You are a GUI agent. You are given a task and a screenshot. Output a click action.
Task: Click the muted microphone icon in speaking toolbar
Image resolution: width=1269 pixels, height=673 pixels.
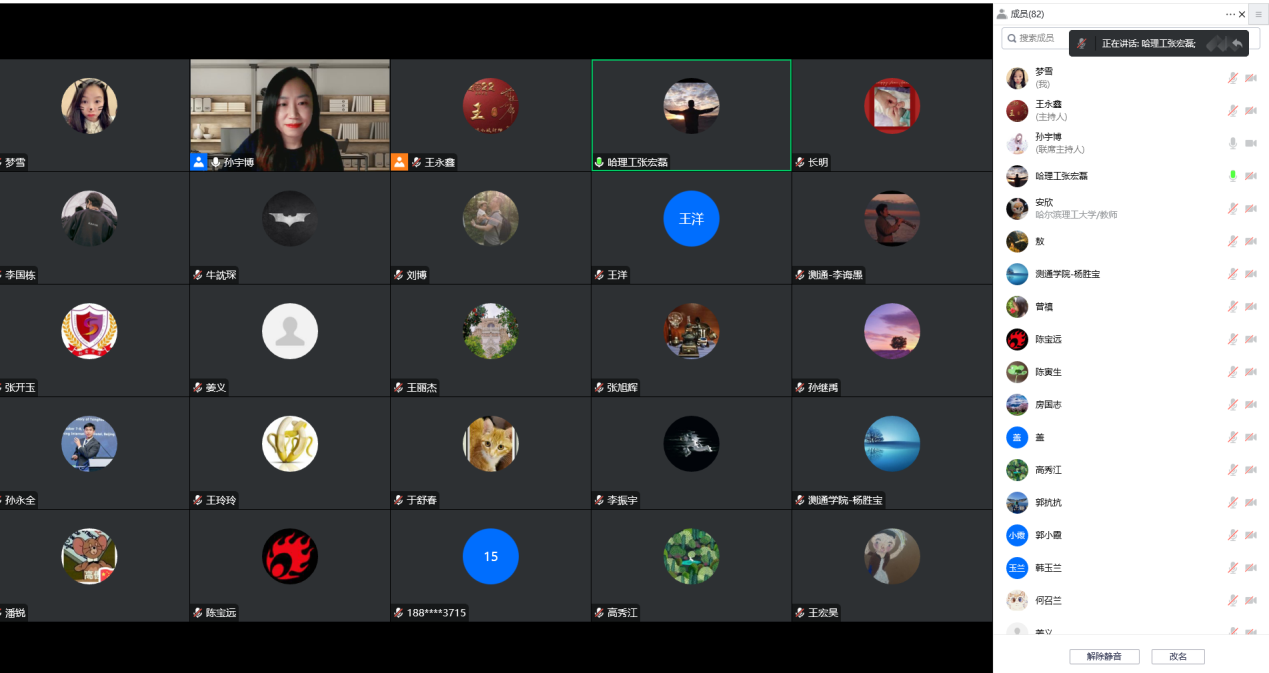(x=1082, y=44)
